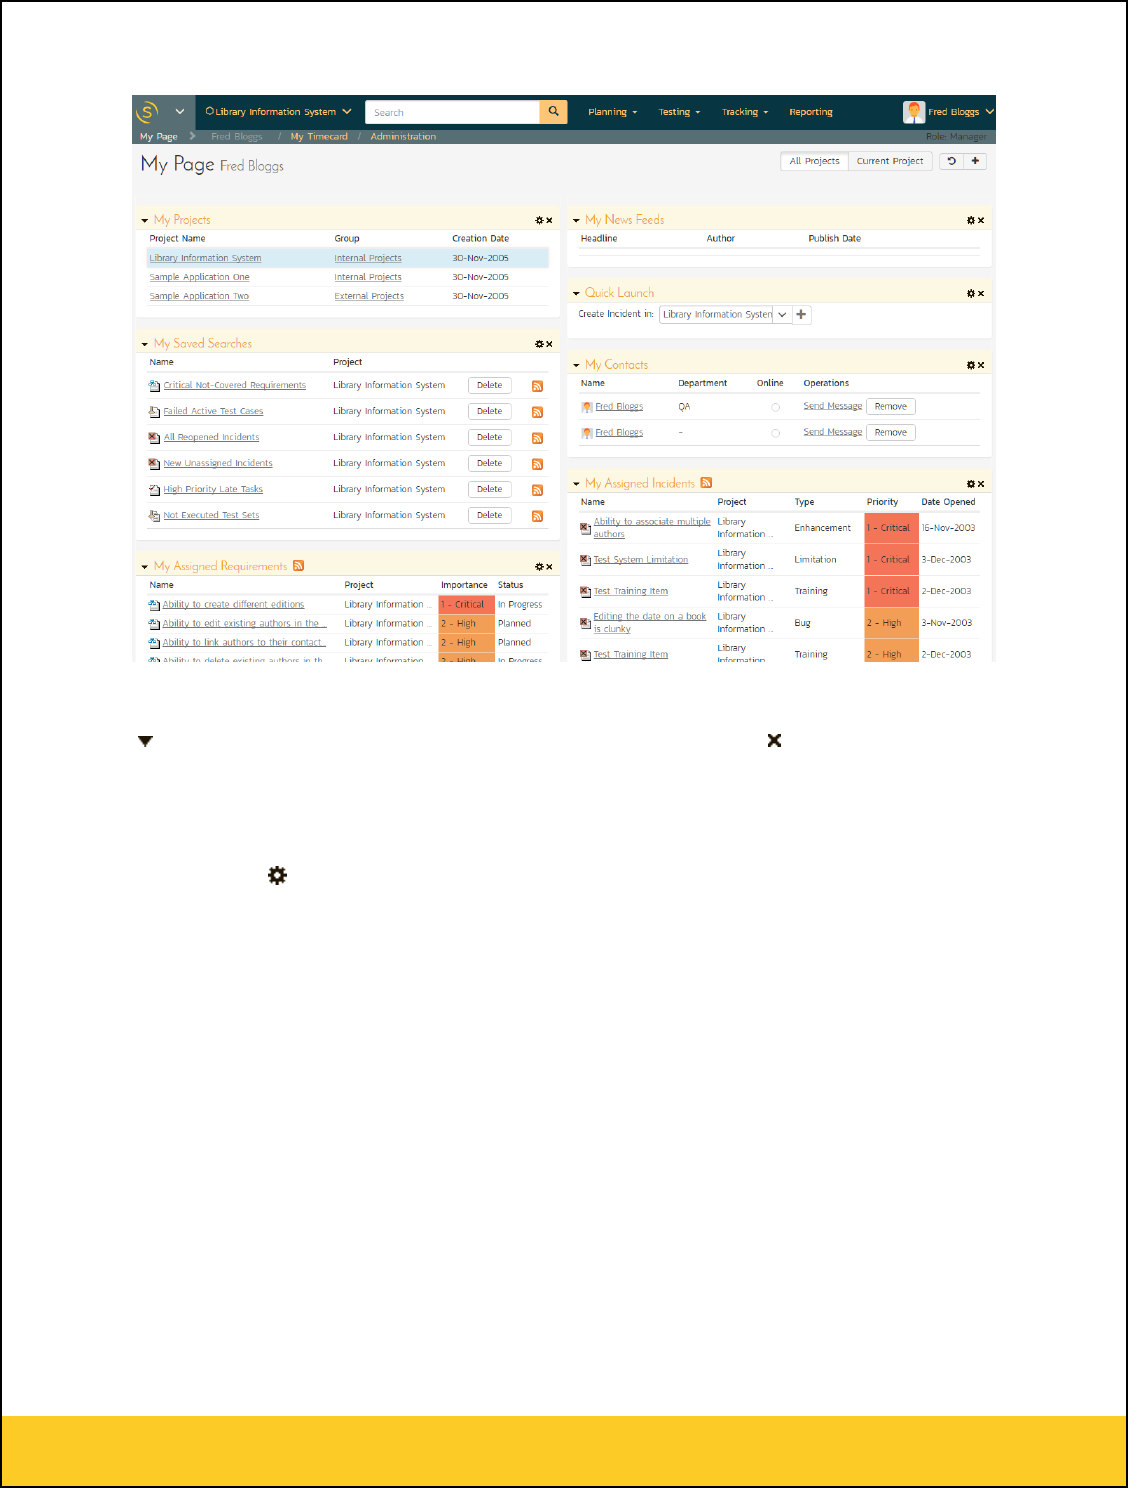The image size is (1128, 1488).
Task: Collapse the My Assigned Requirements widget
Action: tap(144, 567)
